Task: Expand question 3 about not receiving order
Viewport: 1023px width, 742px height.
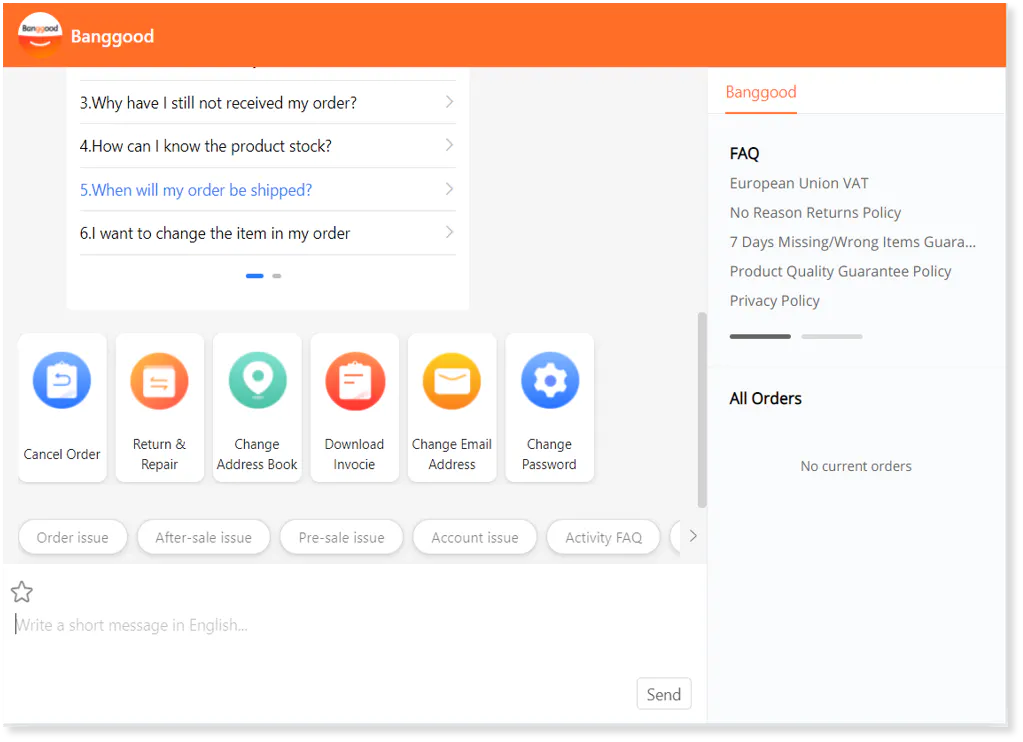Action: [x=267, y=103]
